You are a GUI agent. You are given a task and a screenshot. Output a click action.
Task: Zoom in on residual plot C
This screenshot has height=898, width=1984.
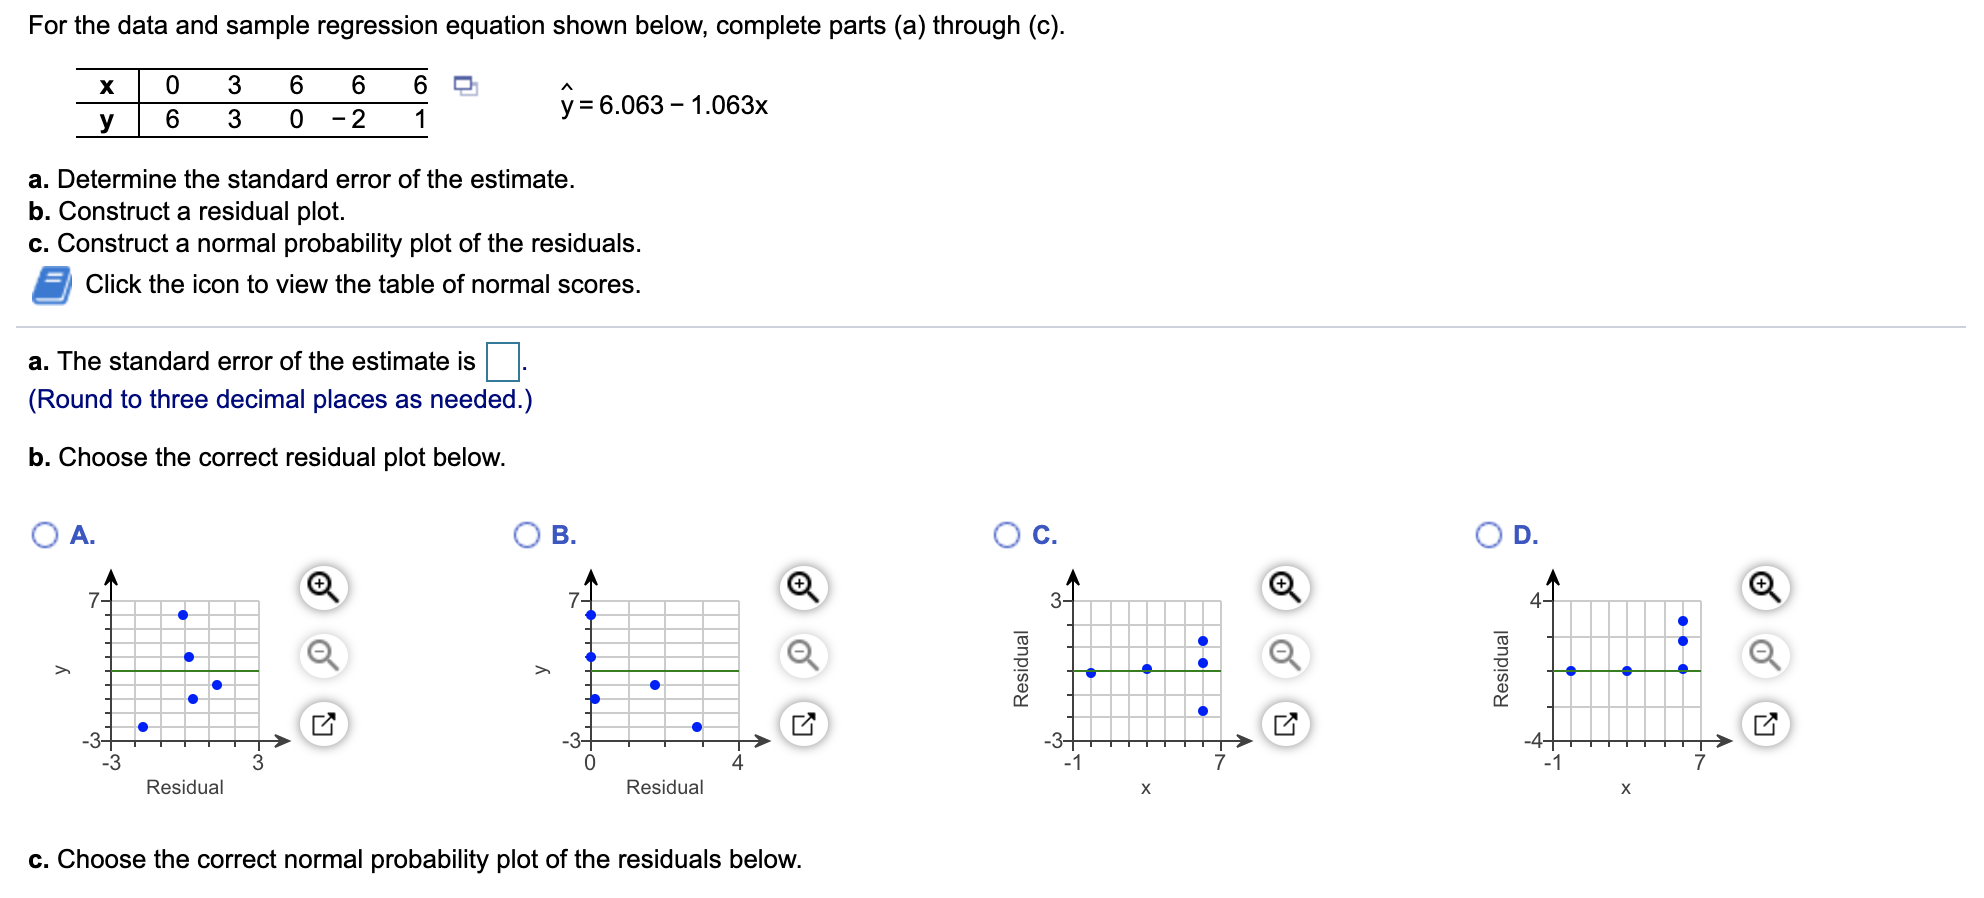pyautogui.click(x=1283, y=587)
